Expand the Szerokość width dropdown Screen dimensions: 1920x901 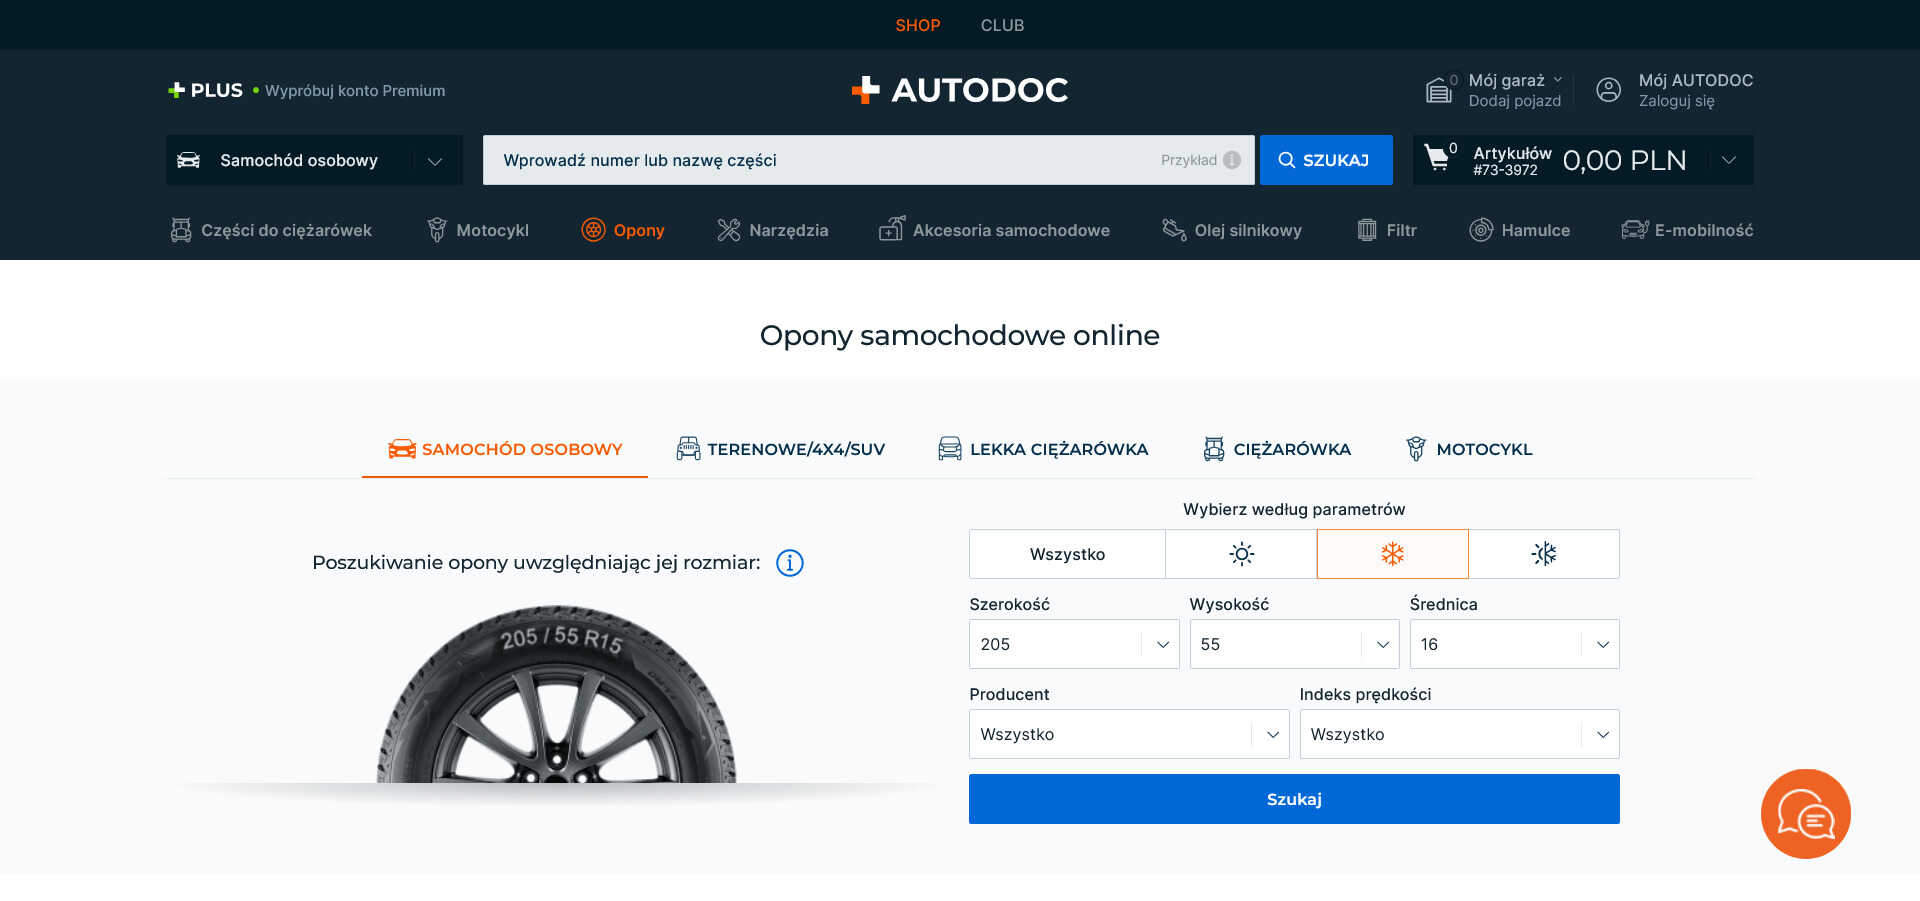pos(1073,644)
